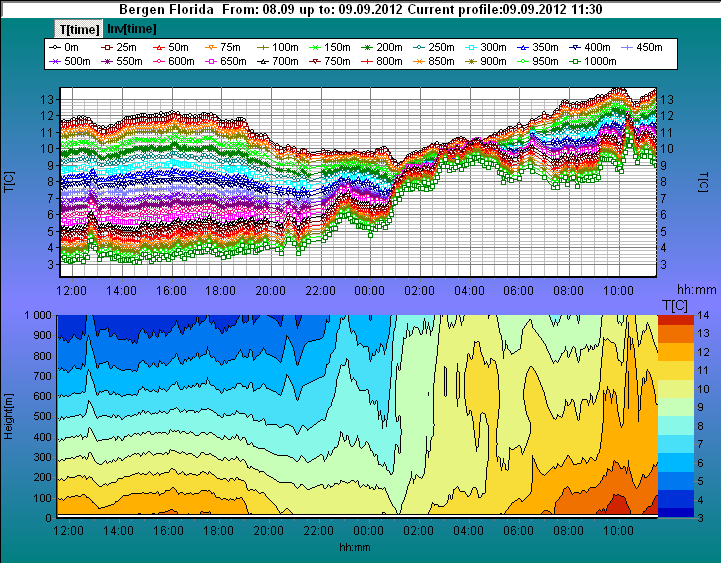The width and height of the screenshot is (721, 563).
Task: Switch to the Inv[time] tab
Action: coord(129,29)
